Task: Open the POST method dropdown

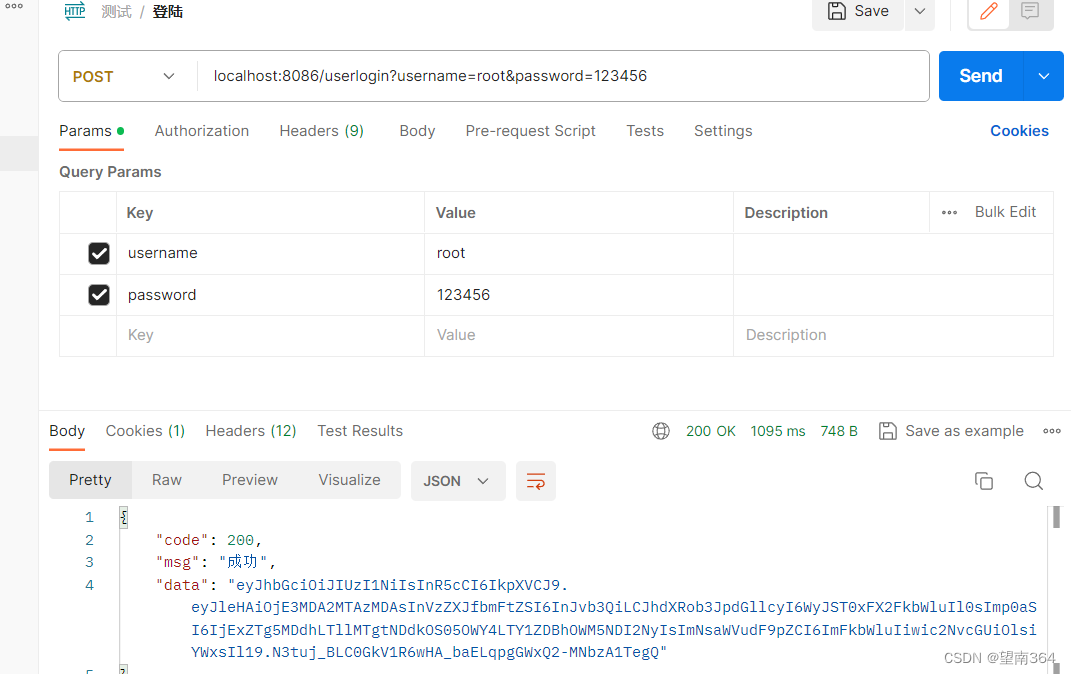Action: point(124,76)
